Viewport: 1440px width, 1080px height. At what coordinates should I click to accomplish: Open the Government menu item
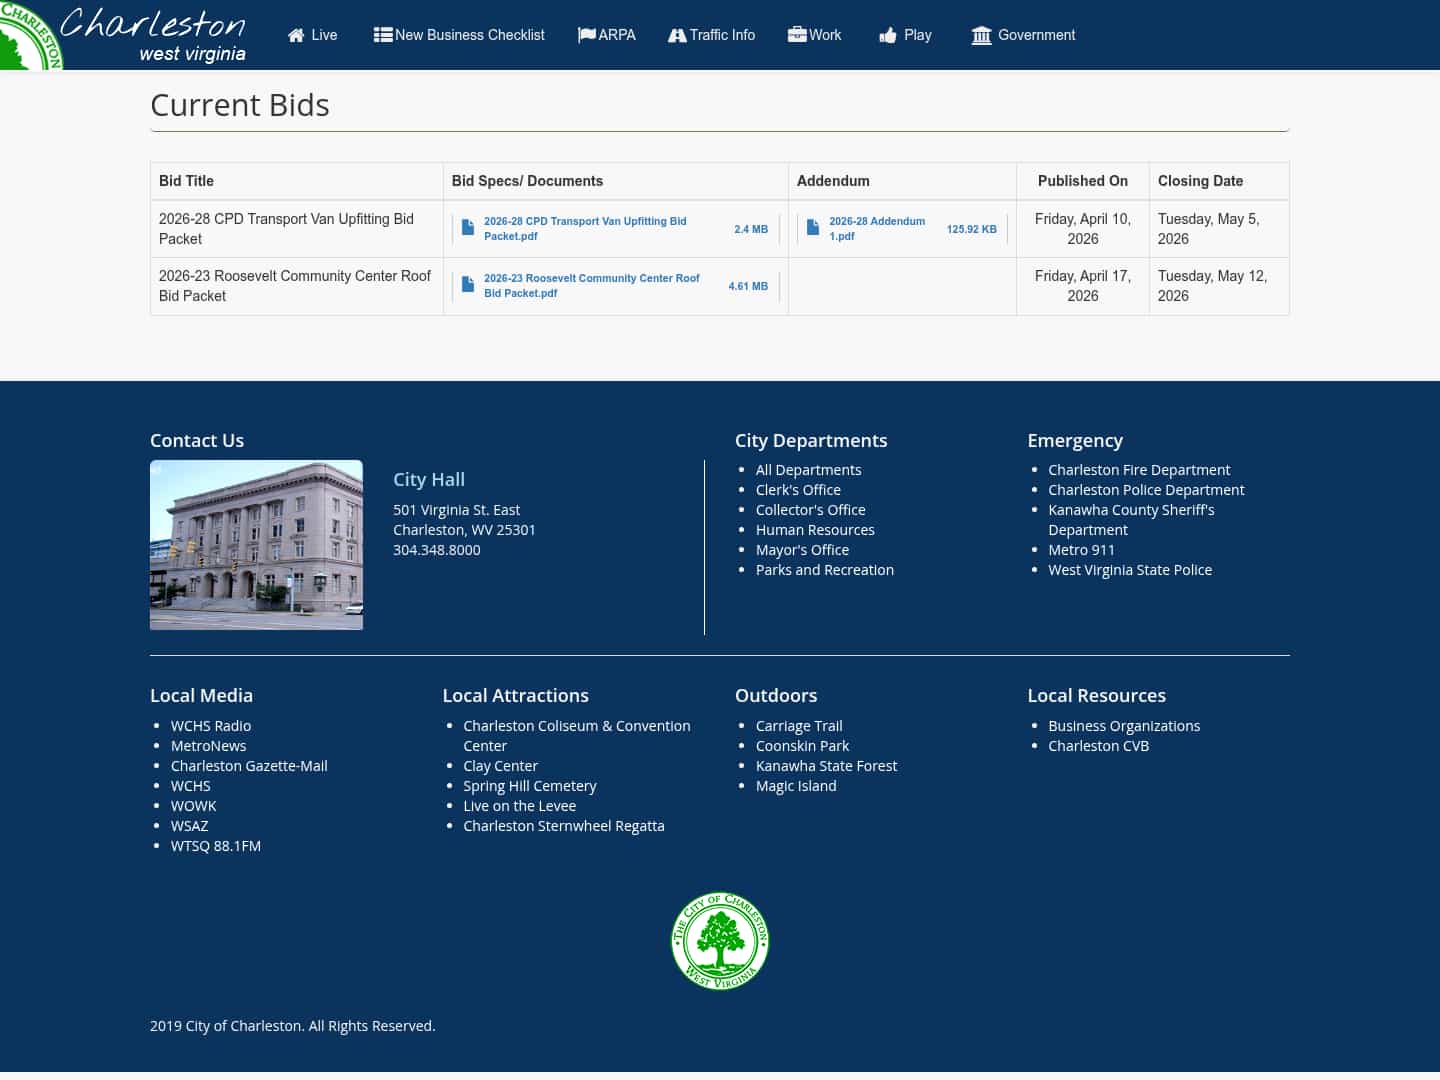1036,35
